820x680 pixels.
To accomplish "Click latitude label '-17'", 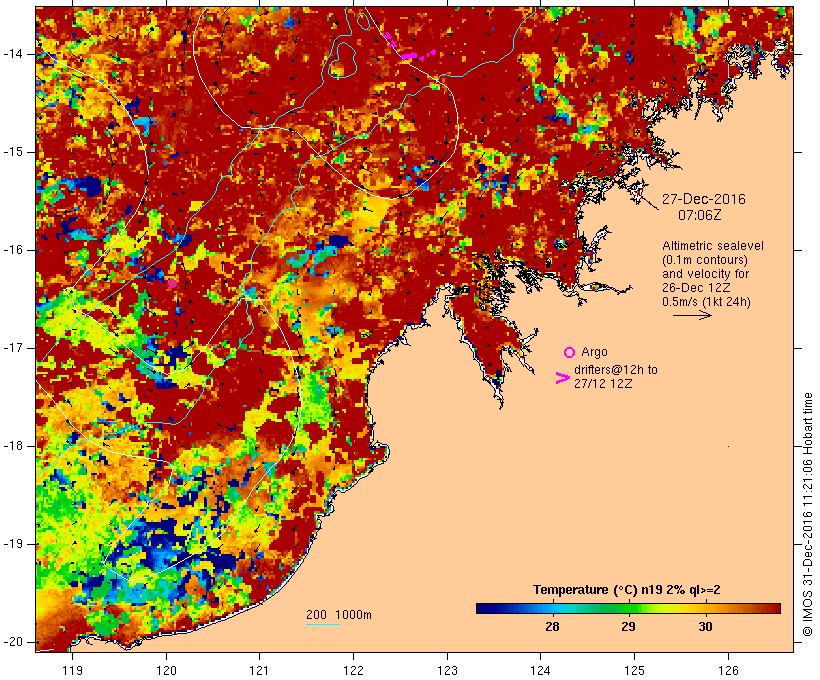I will (x=13, y=348).
